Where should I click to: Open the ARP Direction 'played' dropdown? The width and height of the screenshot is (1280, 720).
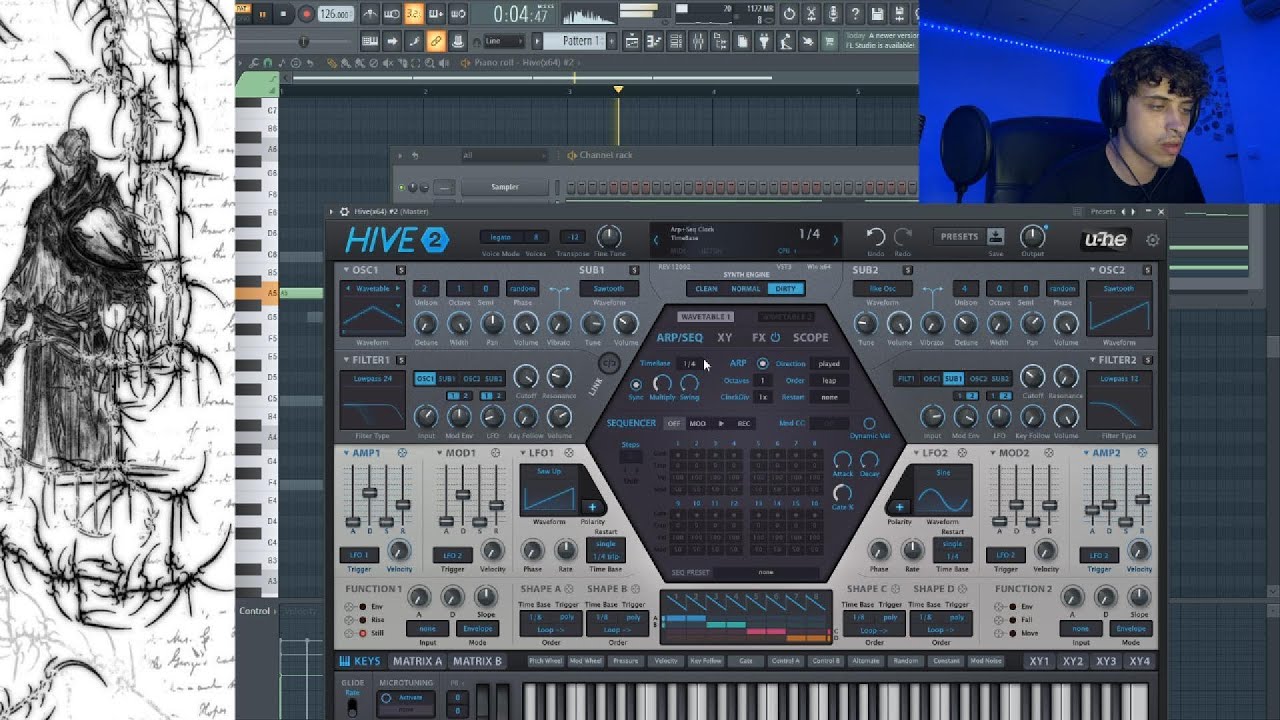coord(829,364)
